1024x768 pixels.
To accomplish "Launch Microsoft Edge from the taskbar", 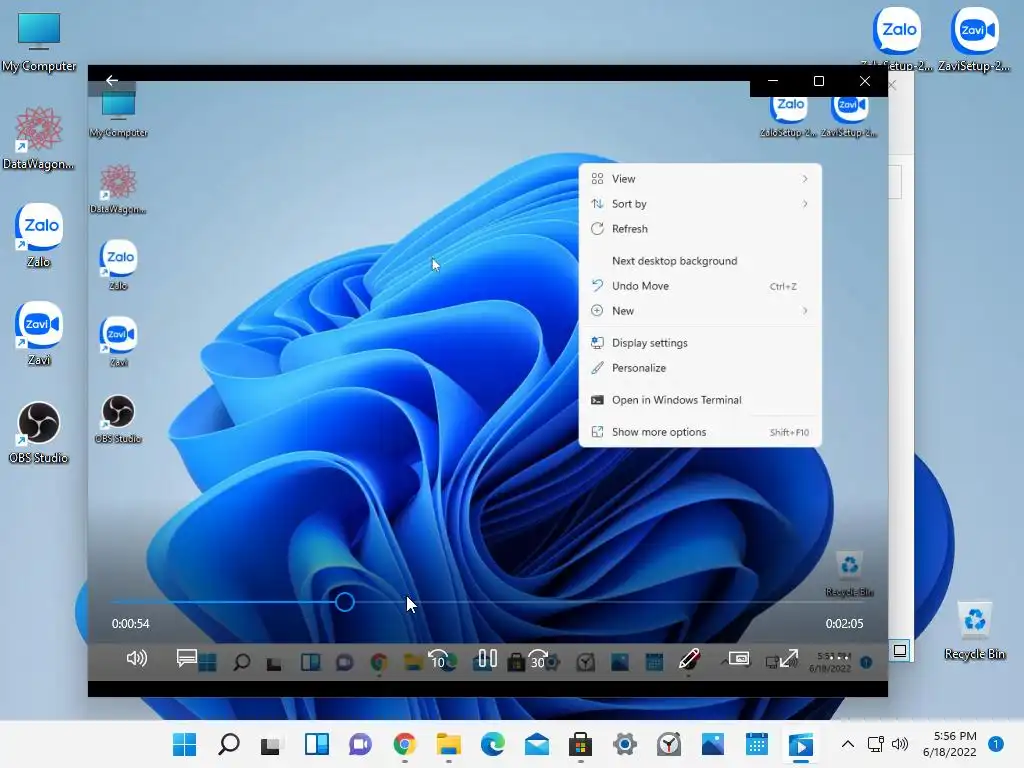I will pyautogui.click(x=492, y=744).
